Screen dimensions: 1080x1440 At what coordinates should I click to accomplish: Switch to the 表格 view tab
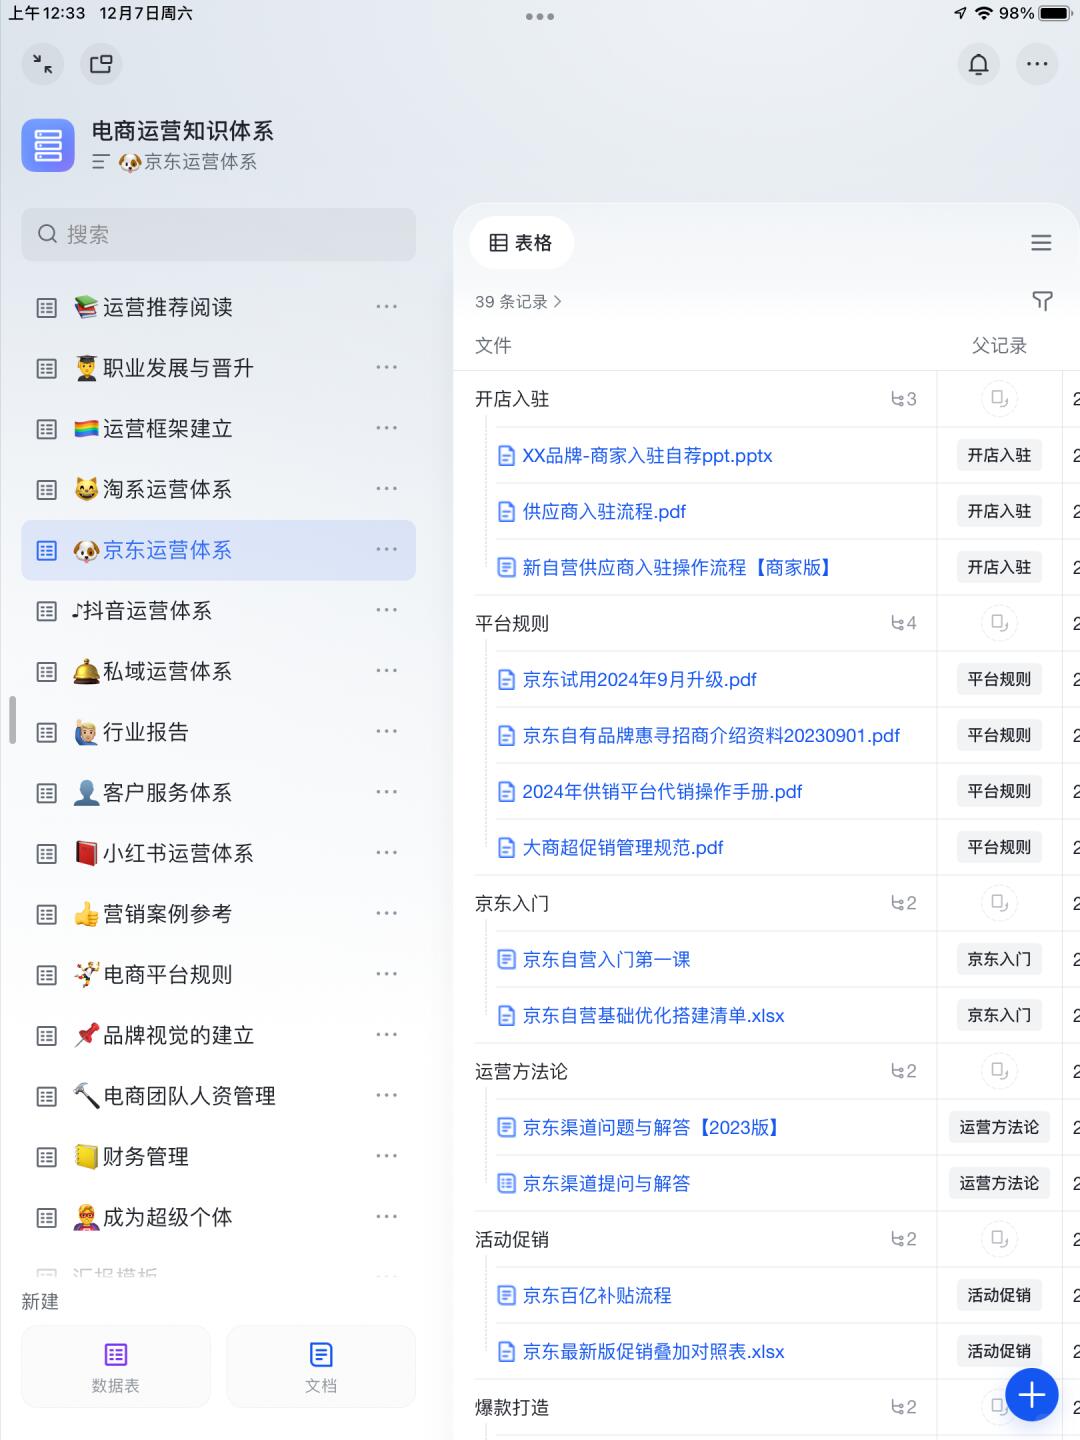point(521,243)
